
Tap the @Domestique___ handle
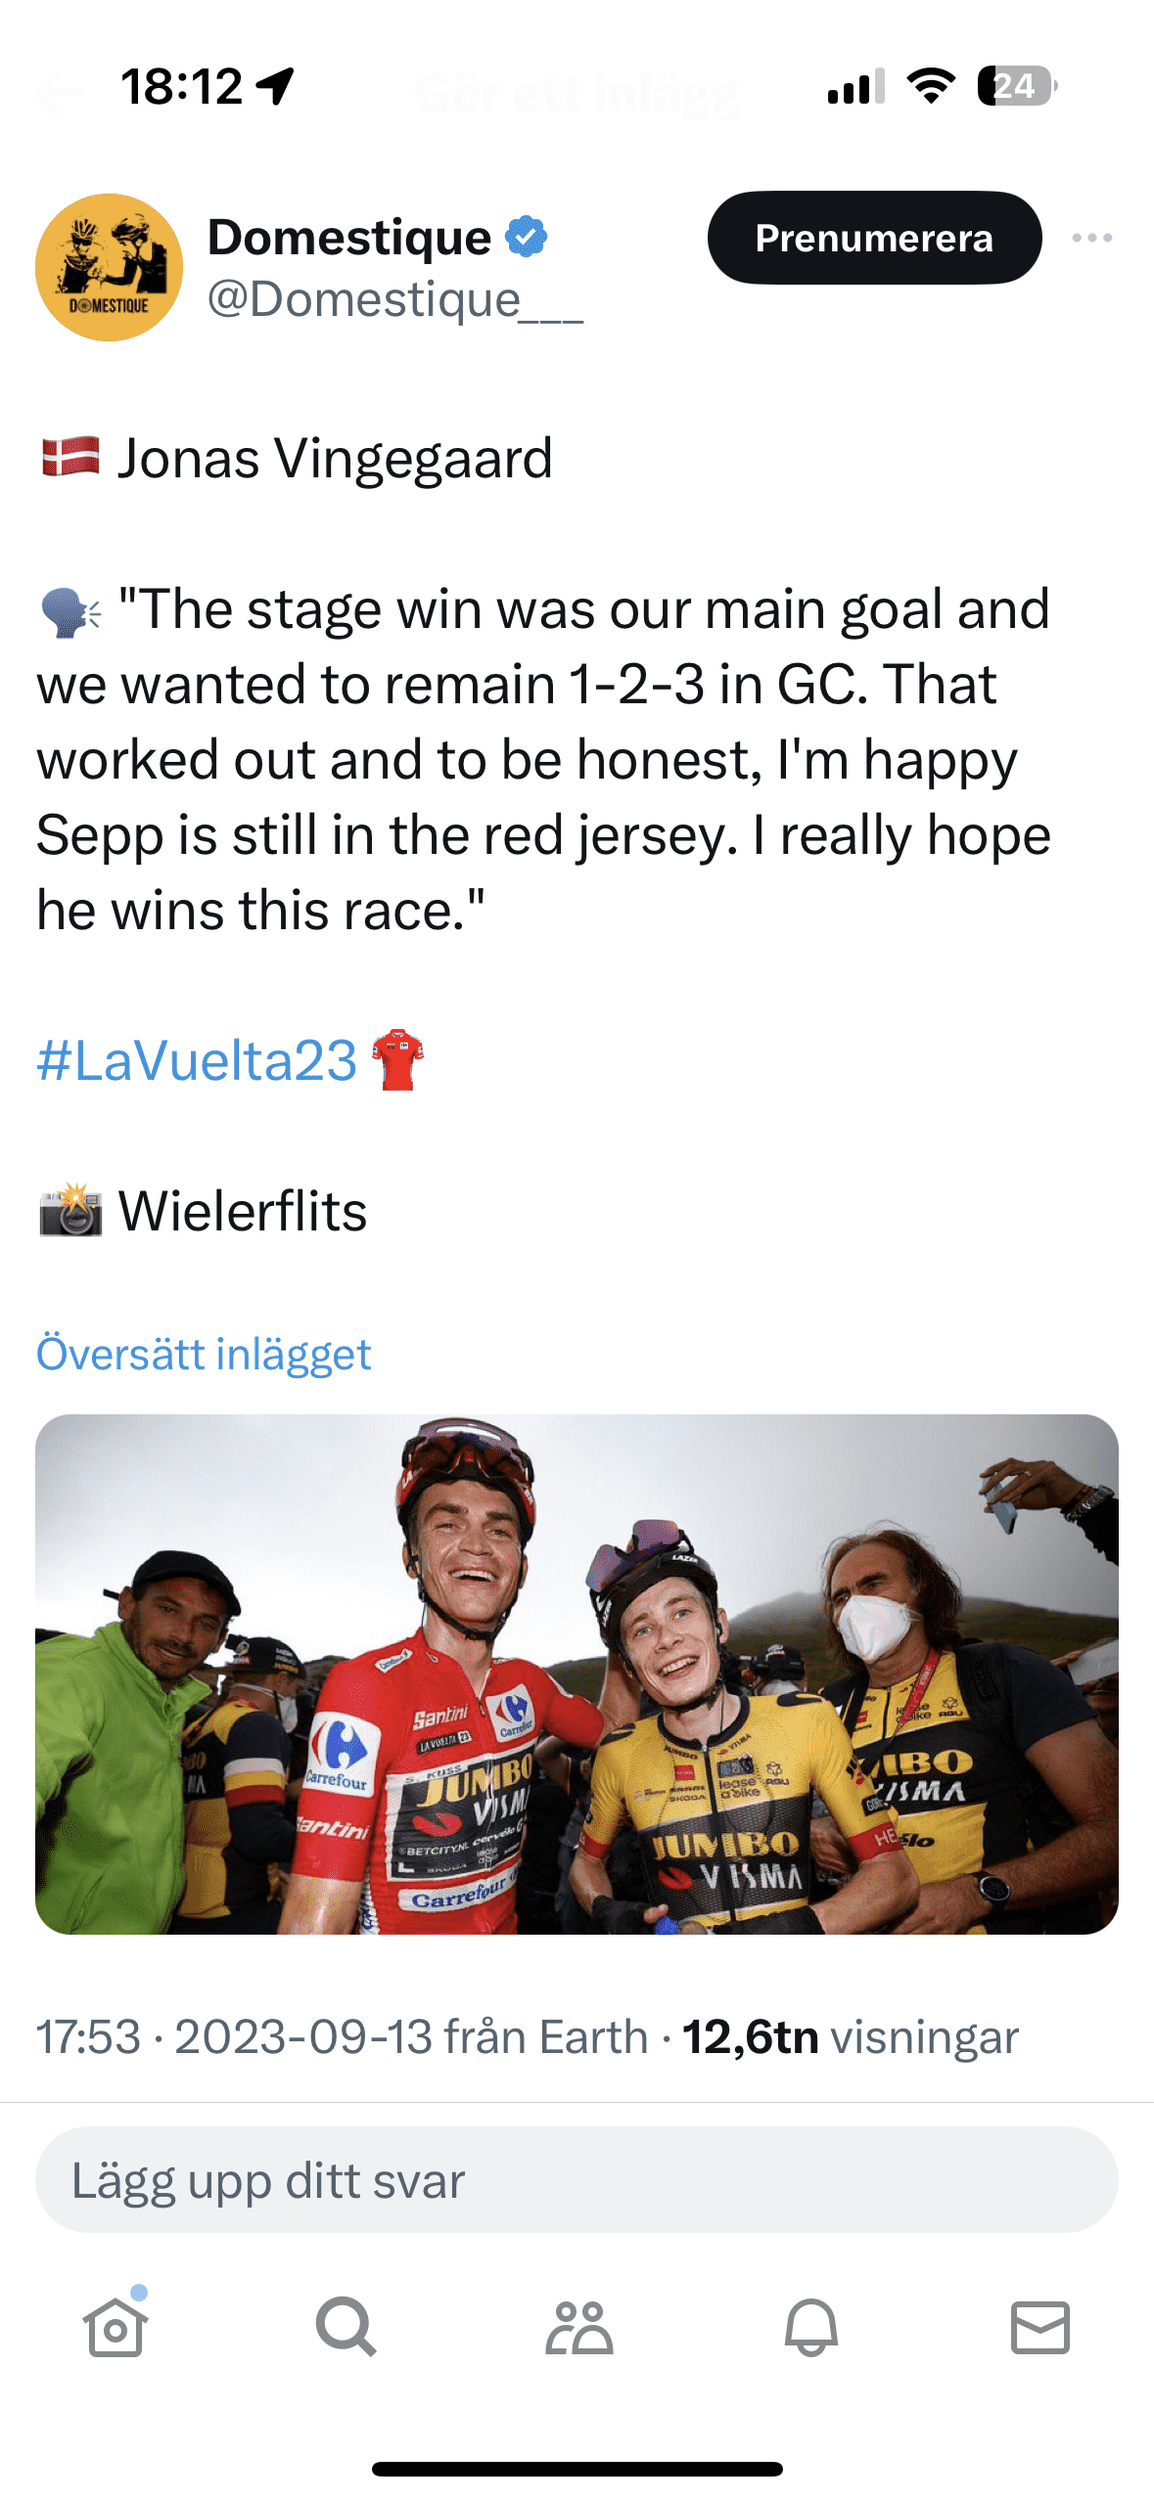(394, 299)
